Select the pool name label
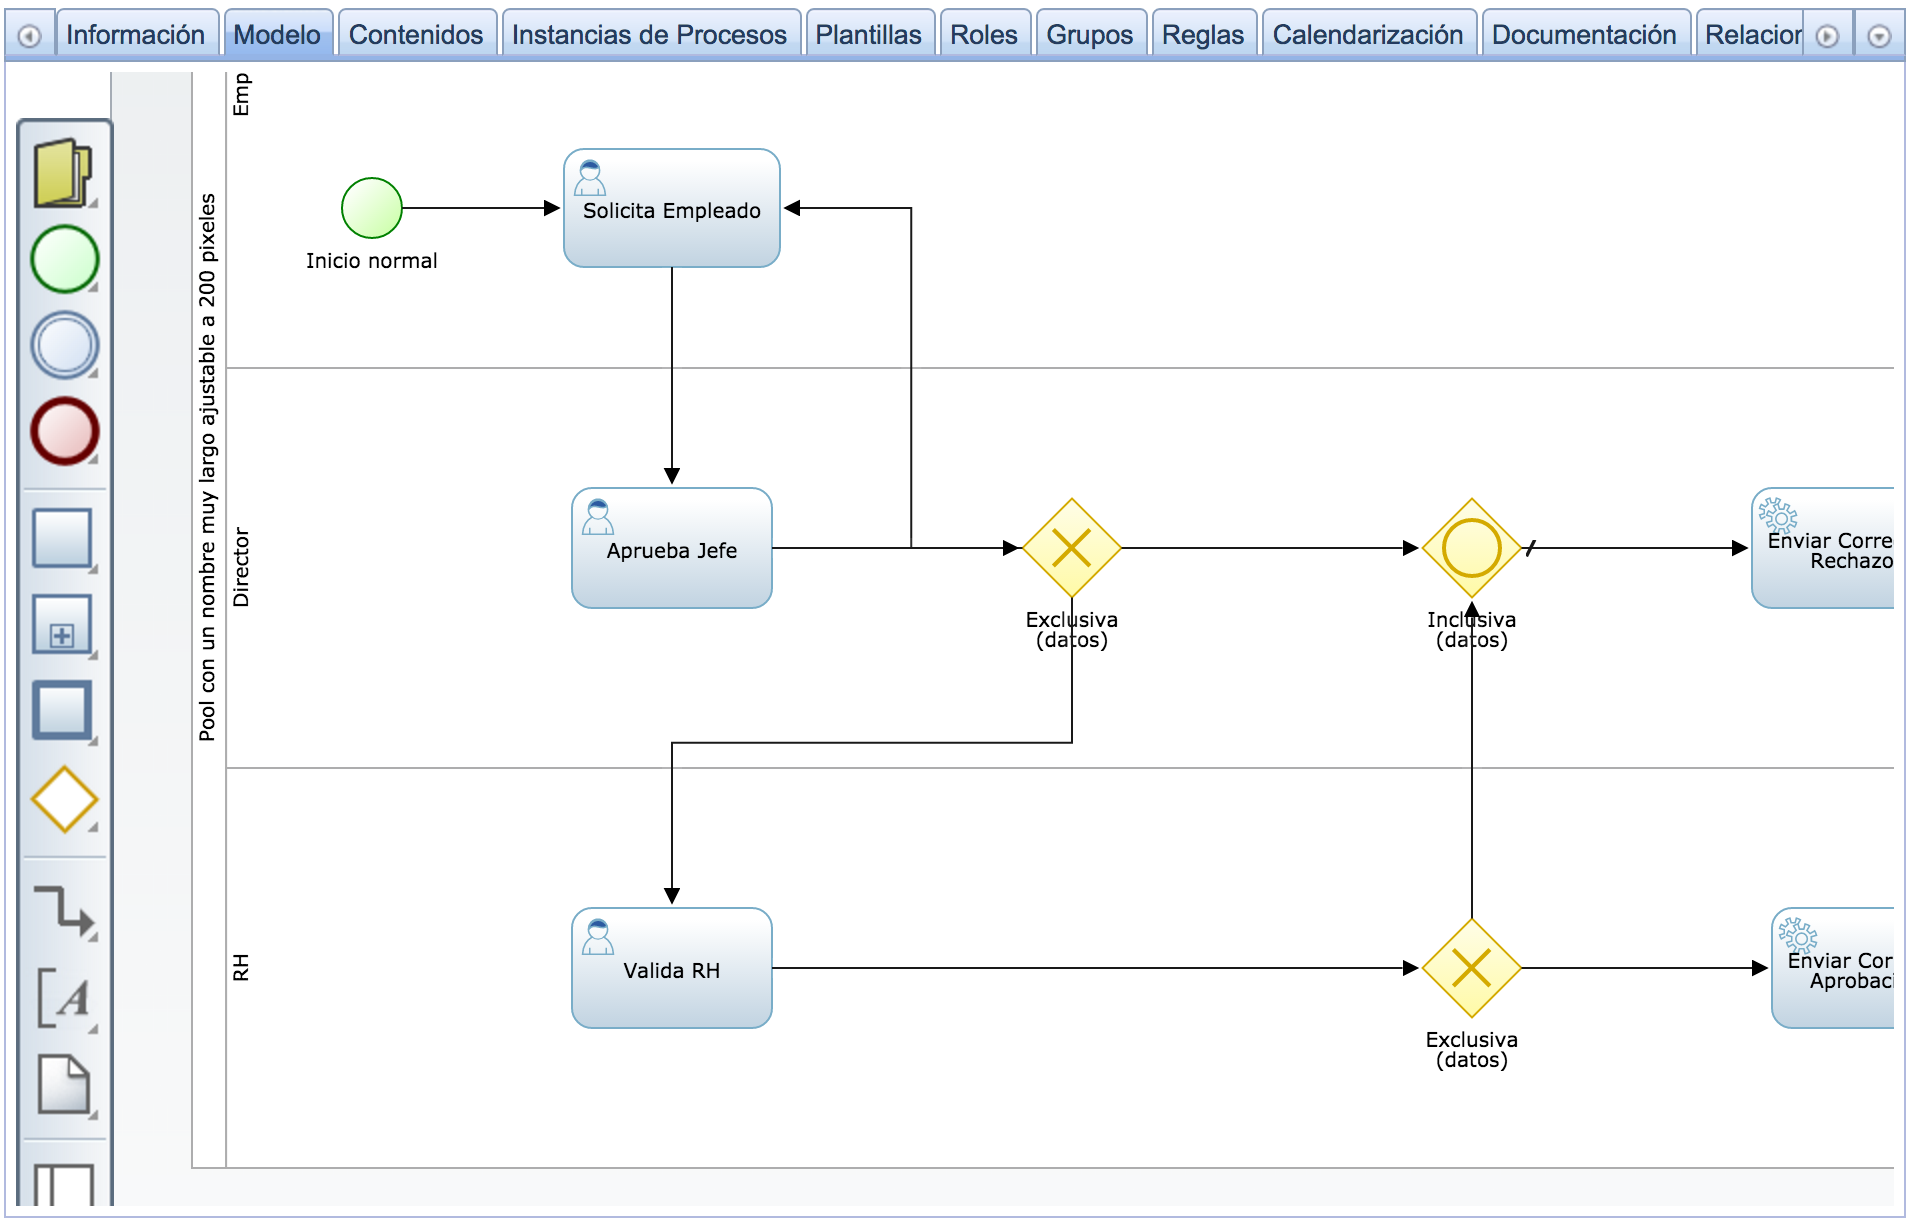This screenshot has height=1224, width=1914. (x=208, y=467)
